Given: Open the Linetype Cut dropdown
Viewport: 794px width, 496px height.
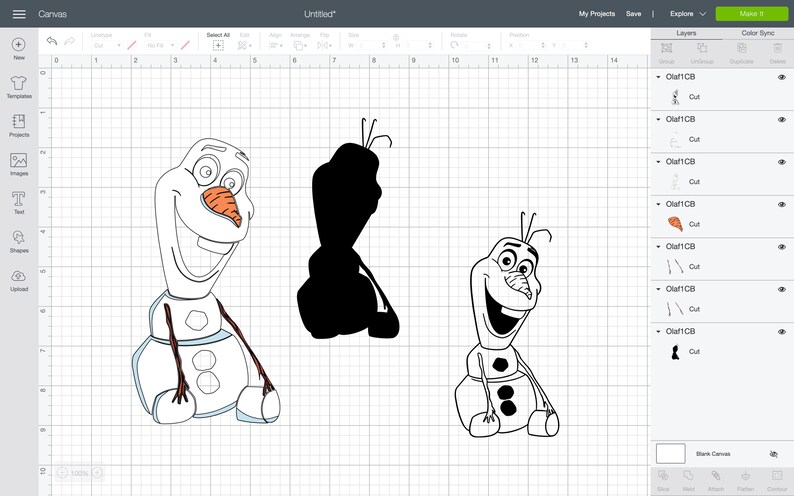Looking at the screenshot, I should [x=107, y=46].
